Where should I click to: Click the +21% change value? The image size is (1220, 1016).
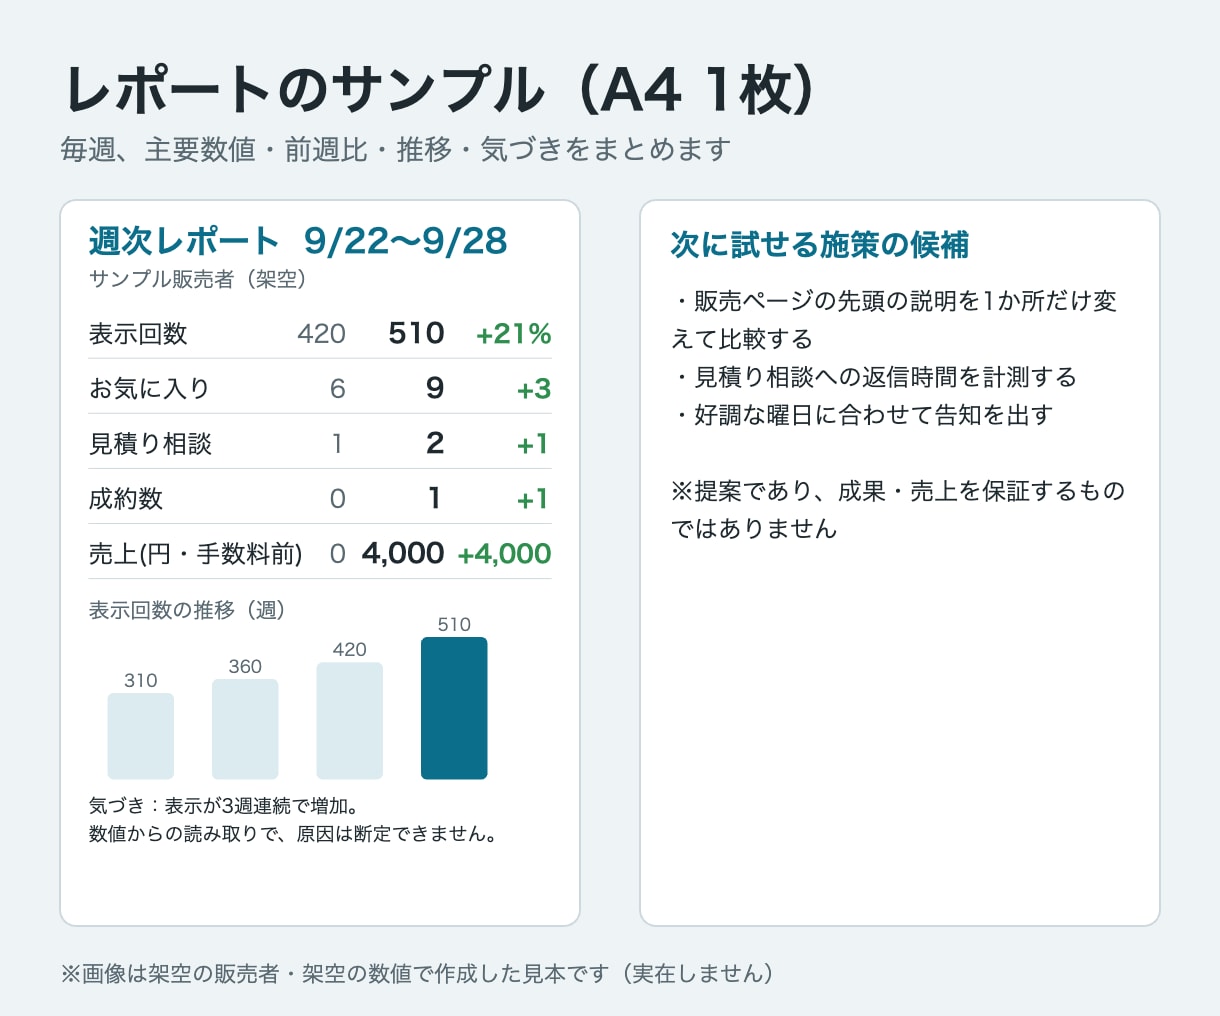click(x=514, y=334)
